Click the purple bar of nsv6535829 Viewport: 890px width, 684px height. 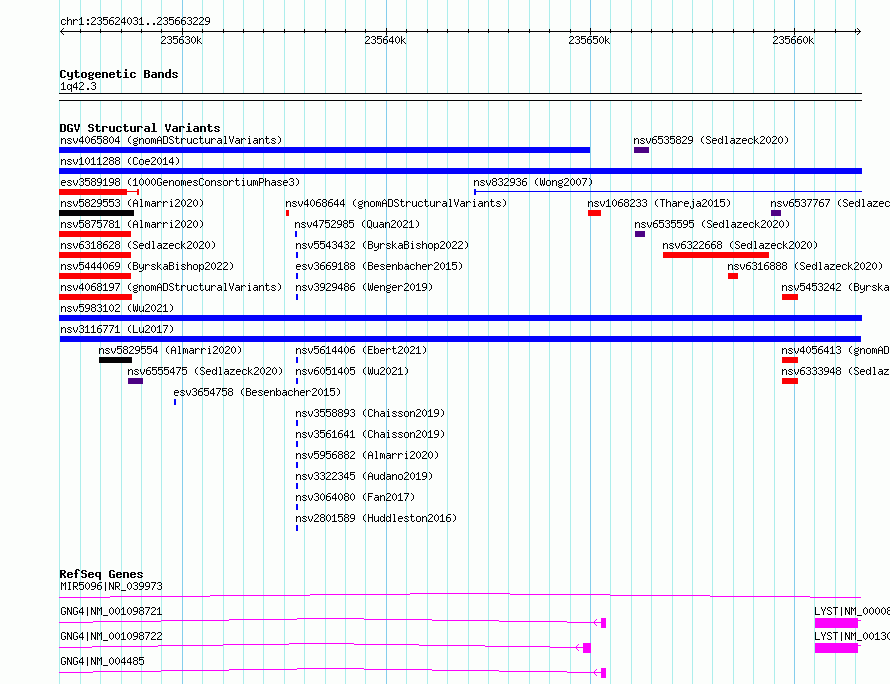tap(641, 150)
